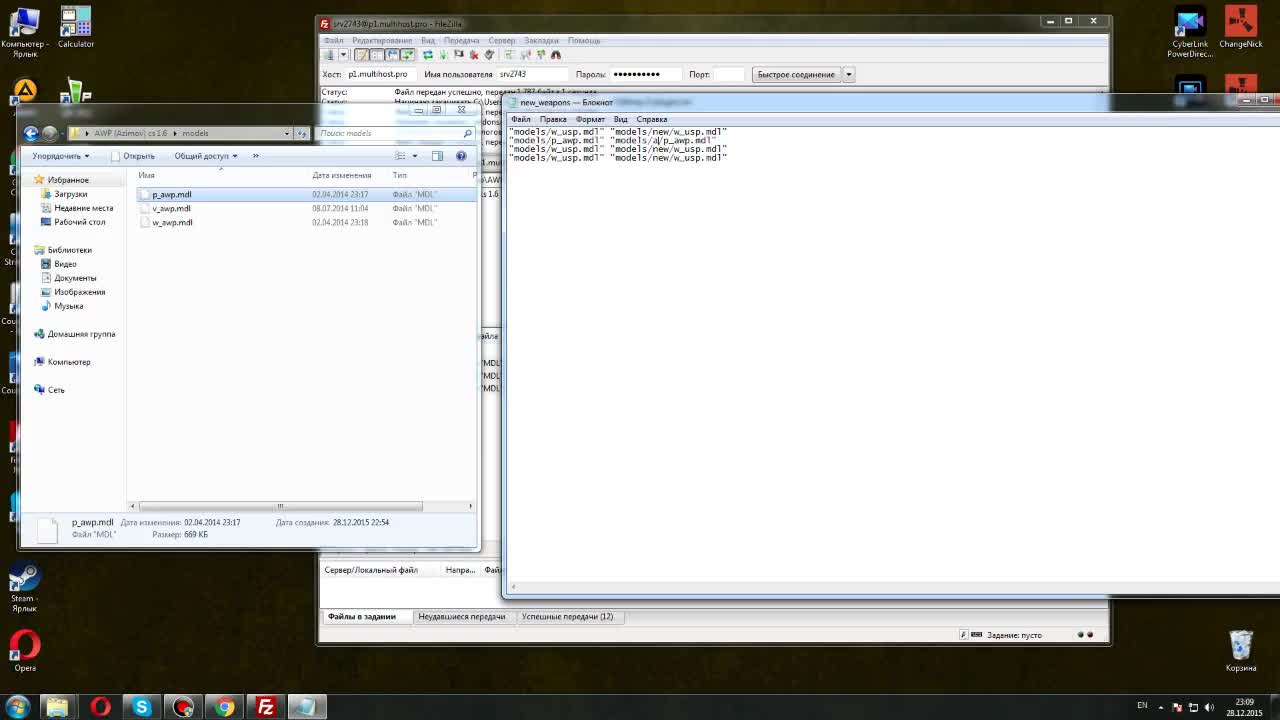Click the FileZilla icon in the taskbar

[x=266, y=707]
